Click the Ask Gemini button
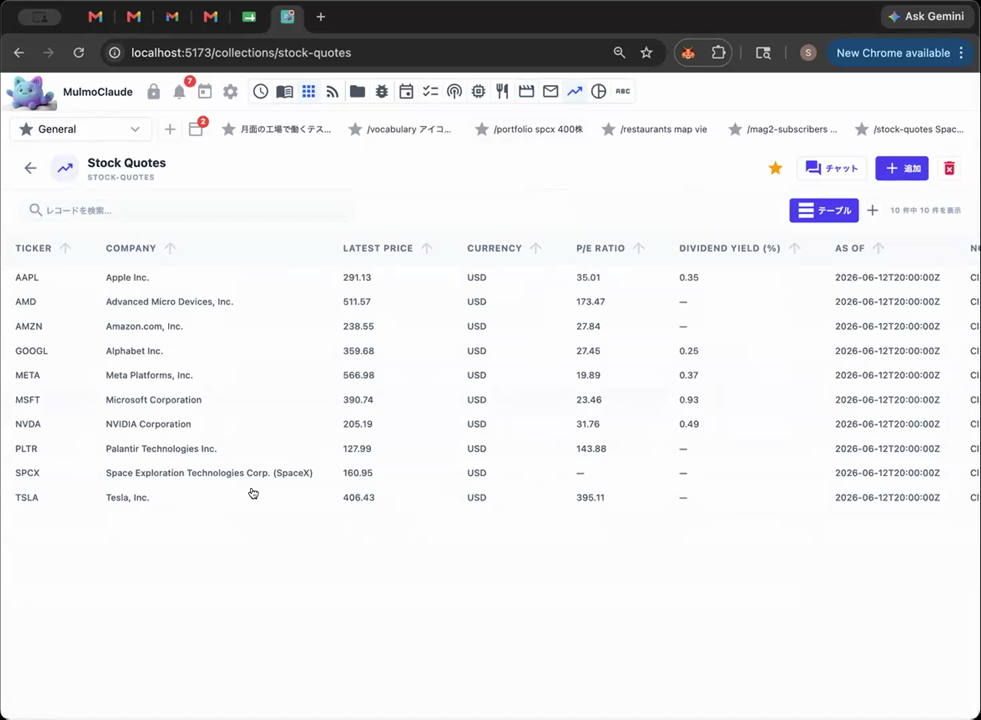The width and height of the screenshot is (981, 720). point(927,17)
